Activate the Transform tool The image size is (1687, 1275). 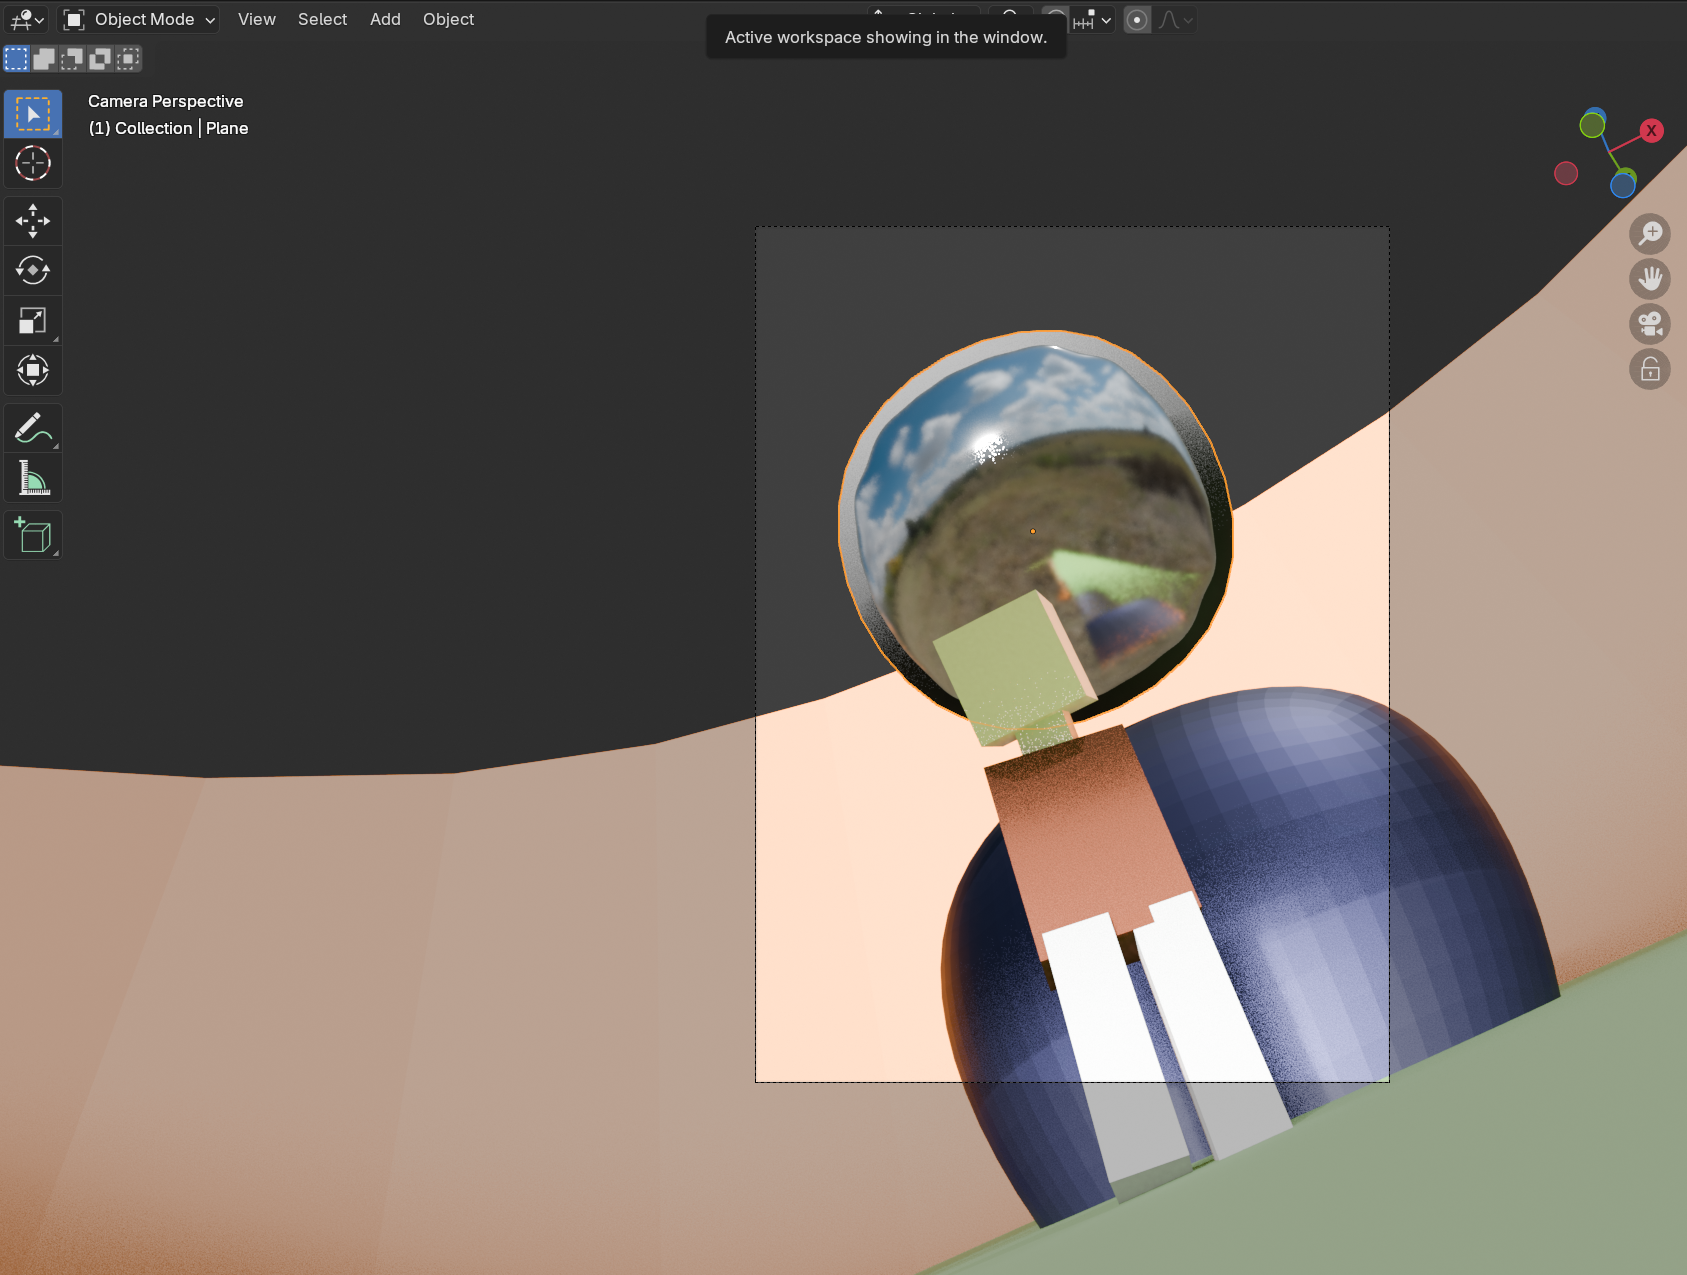32,370
